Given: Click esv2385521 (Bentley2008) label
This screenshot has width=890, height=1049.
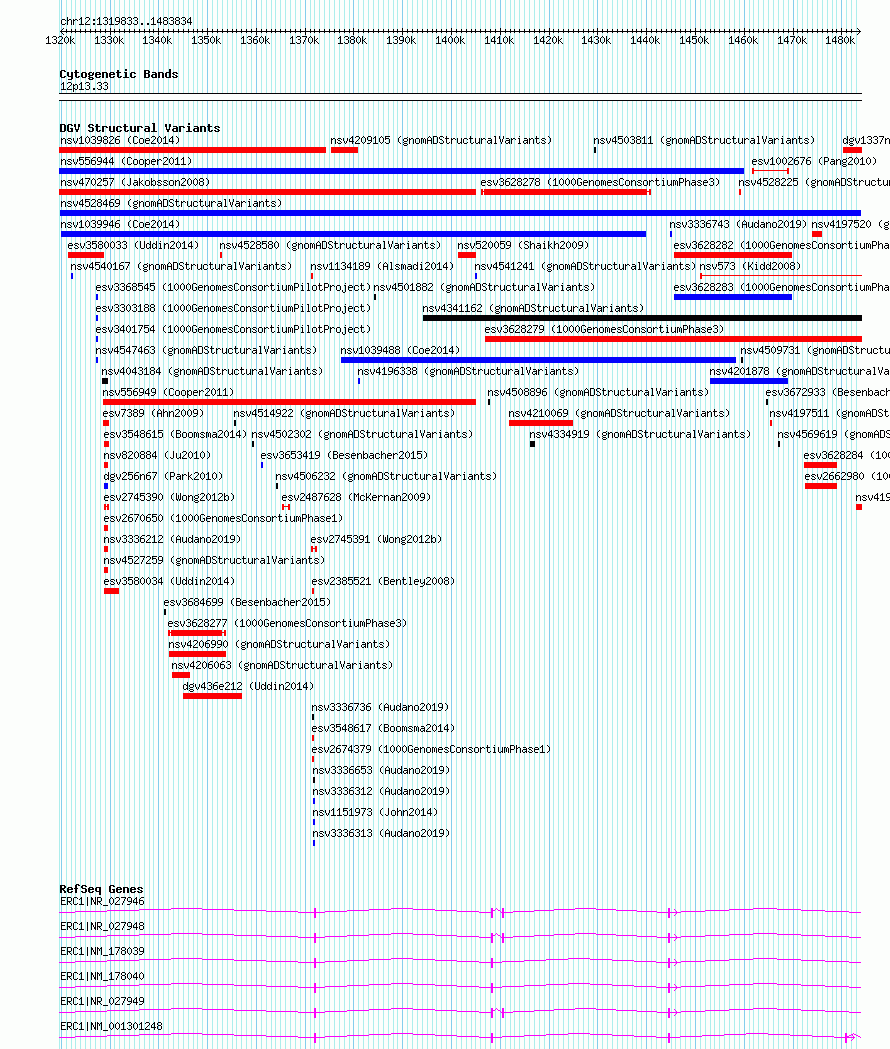Looking at the screenshot, I should point(383,581).
